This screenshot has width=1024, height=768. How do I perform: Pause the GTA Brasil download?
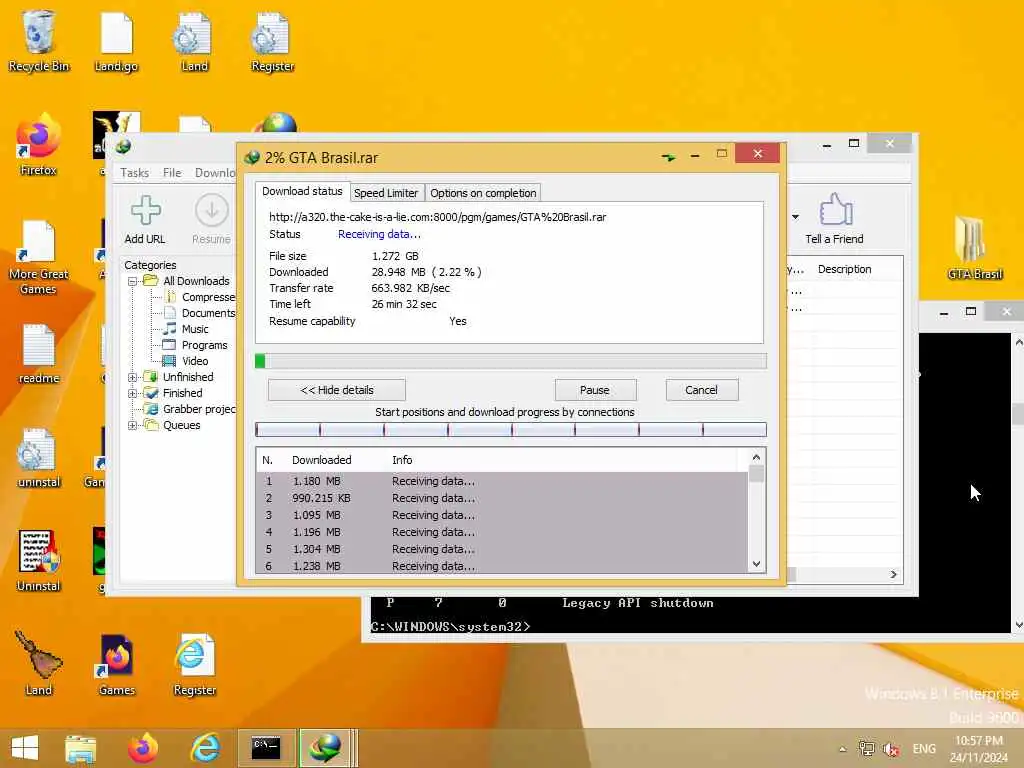[x=595, y=391]
